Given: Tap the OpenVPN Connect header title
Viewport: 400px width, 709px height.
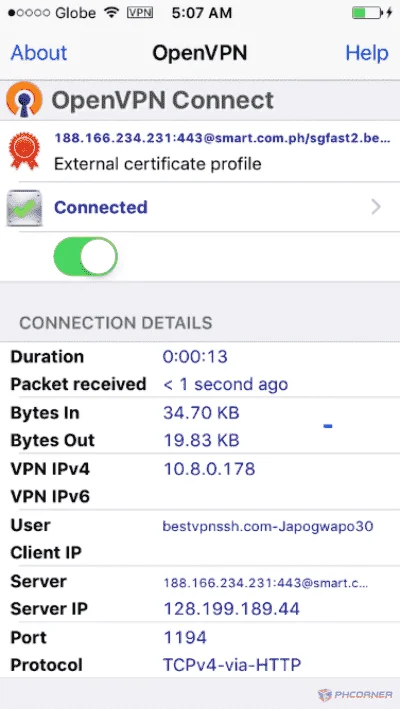Looking at the screenshot, I should [x=163, y=100].
